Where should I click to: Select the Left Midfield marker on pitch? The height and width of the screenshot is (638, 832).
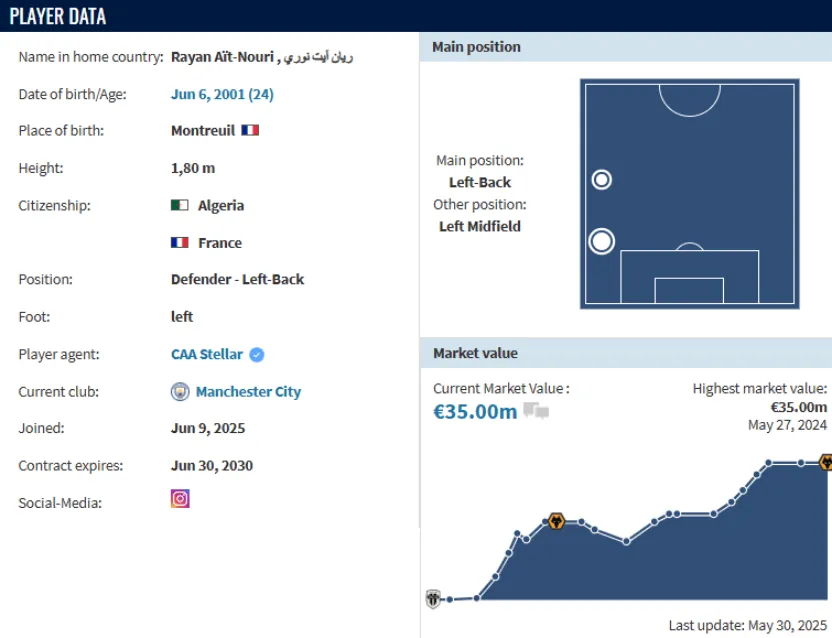pyautogui.click(x=602, y=180)
